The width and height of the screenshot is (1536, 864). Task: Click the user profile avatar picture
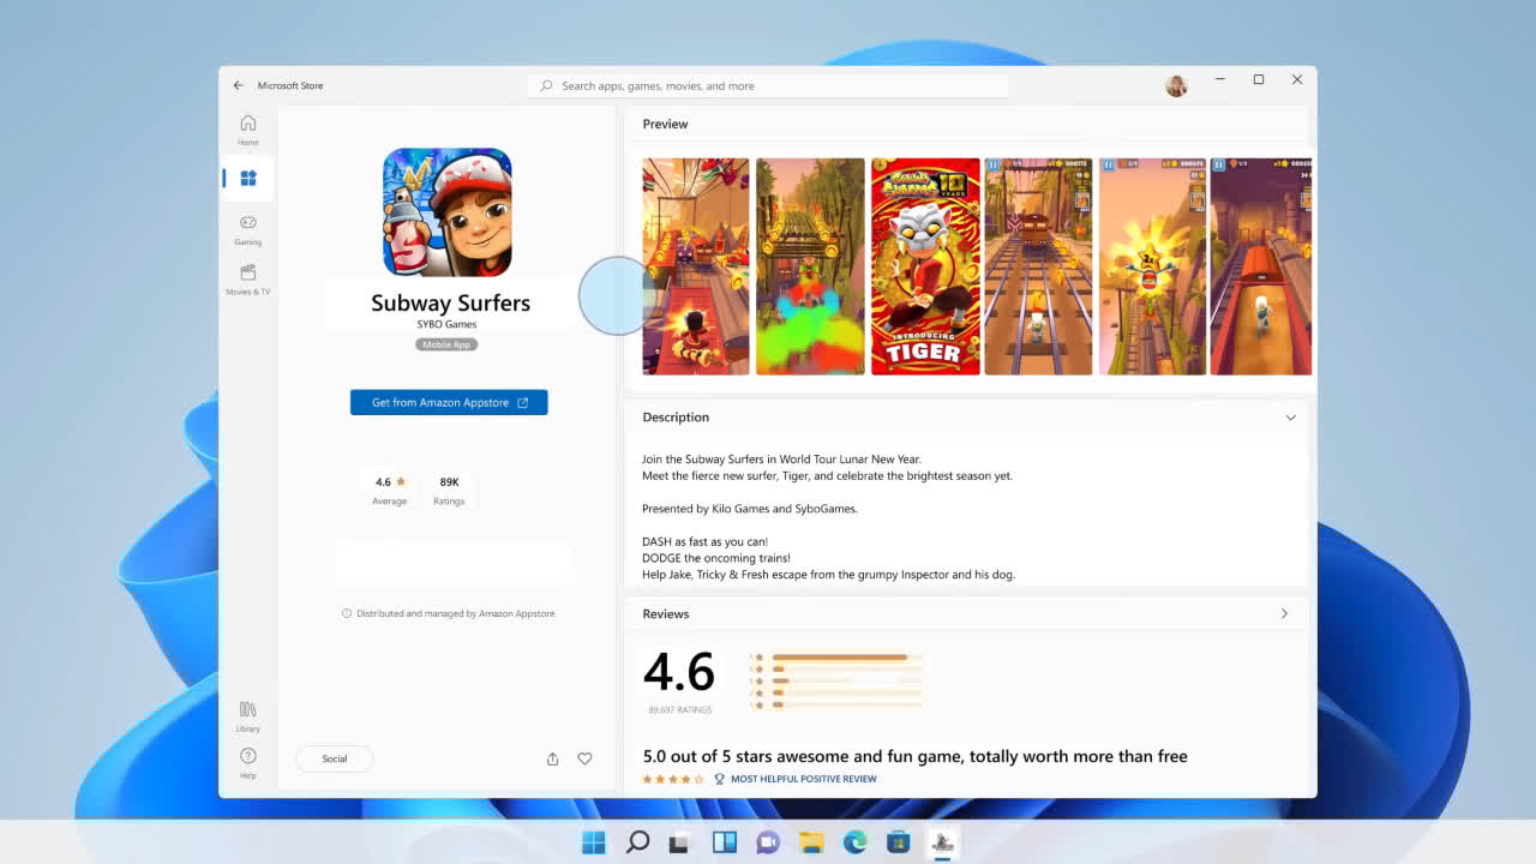[x=1177, y=86]
